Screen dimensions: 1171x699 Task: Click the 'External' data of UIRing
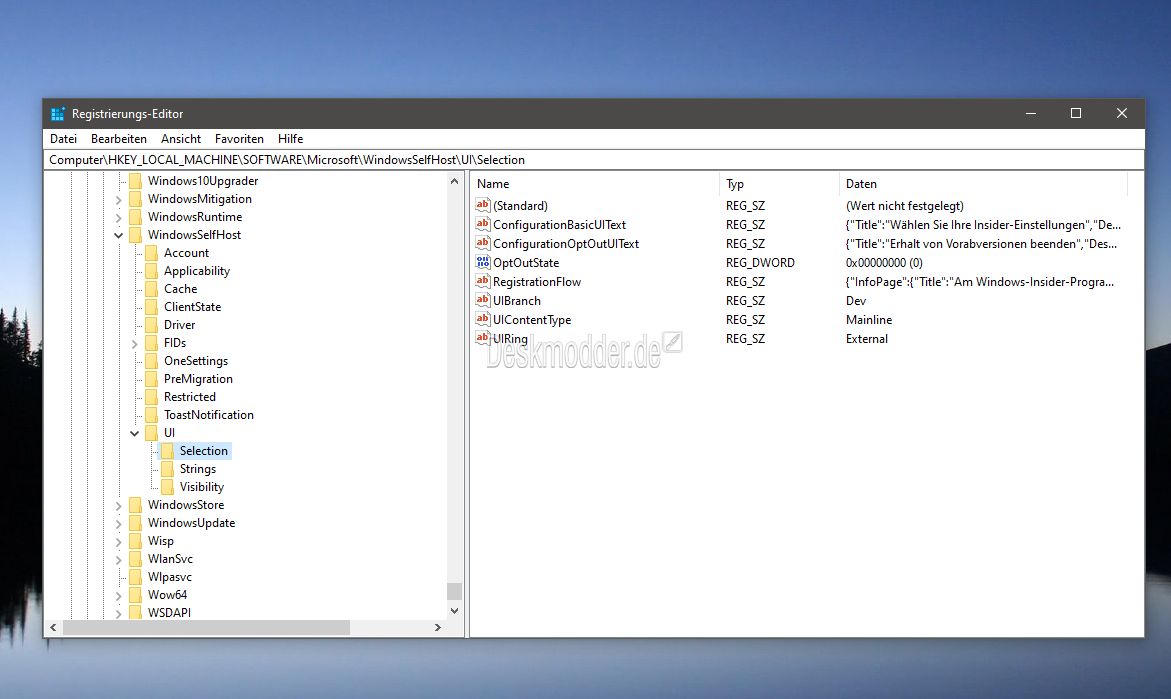[866, 338]
